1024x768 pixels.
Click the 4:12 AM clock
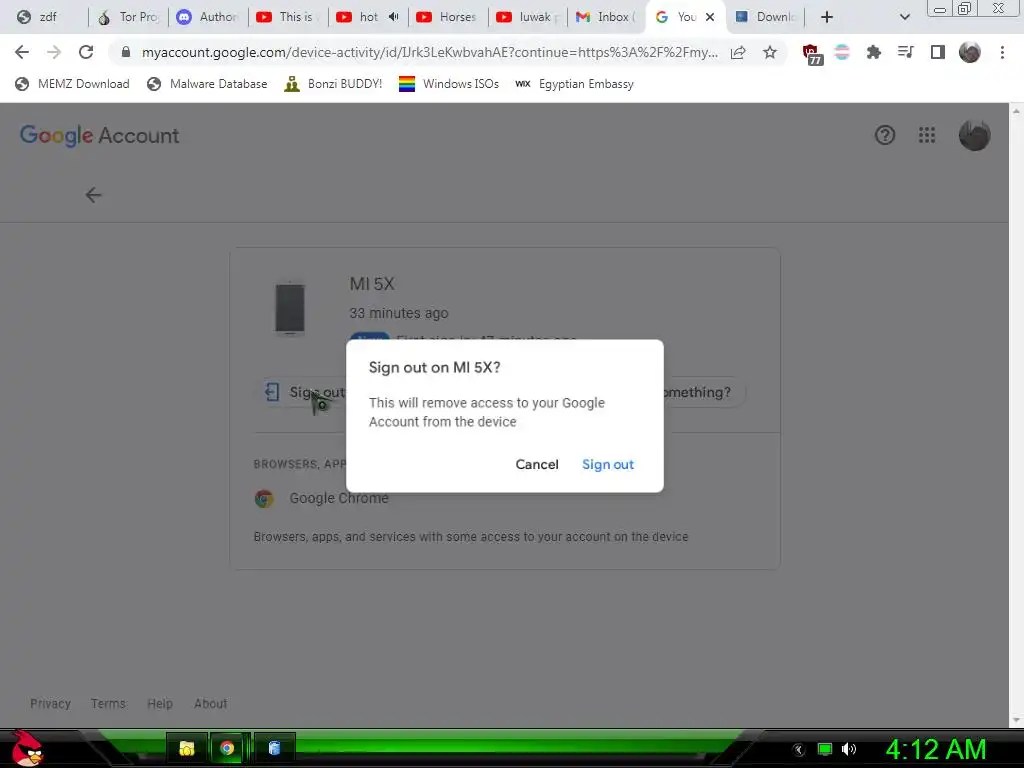point(935,750)
